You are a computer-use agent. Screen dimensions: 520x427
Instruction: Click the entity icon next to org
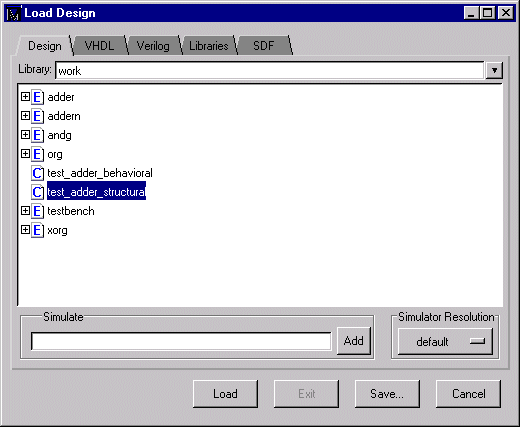[x=37, y=154]
